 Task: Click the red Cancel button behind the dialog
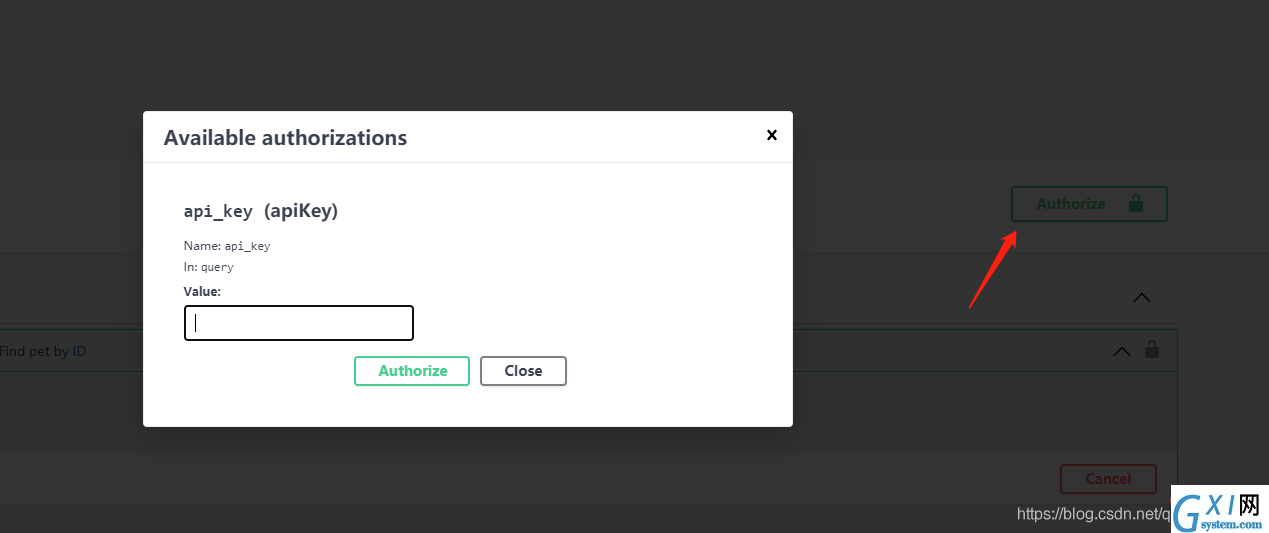click(1108, 479)
